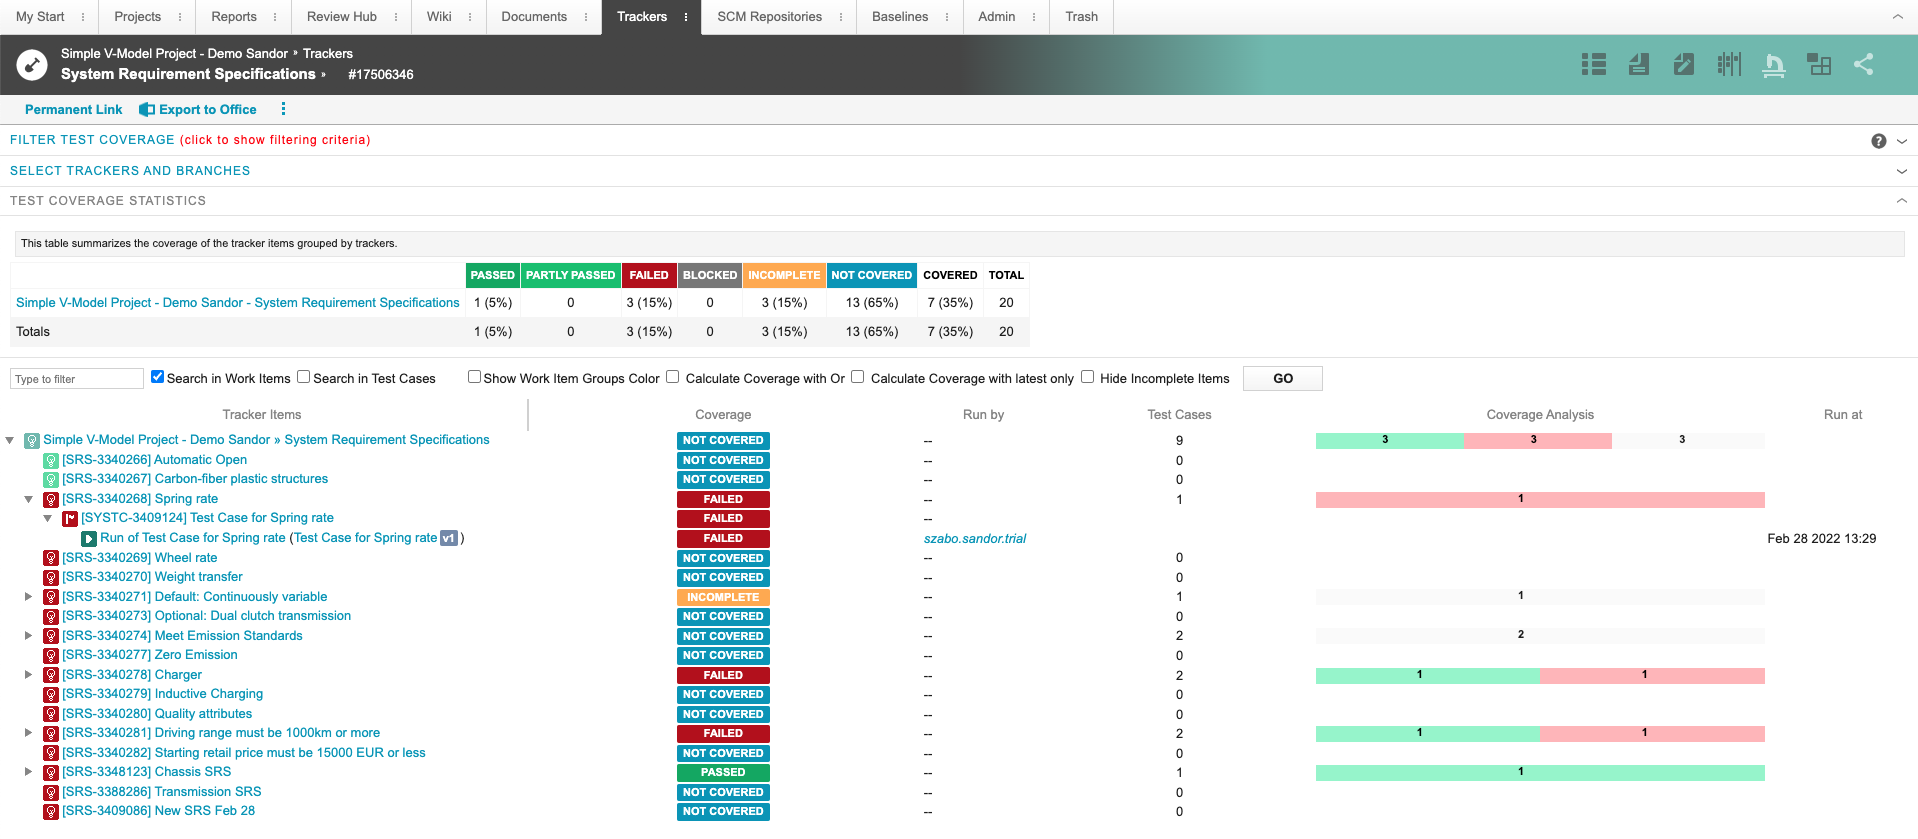
Task: Click INCOMPLETE badge for Continuously variable row
Action: (x=723, y=597)
